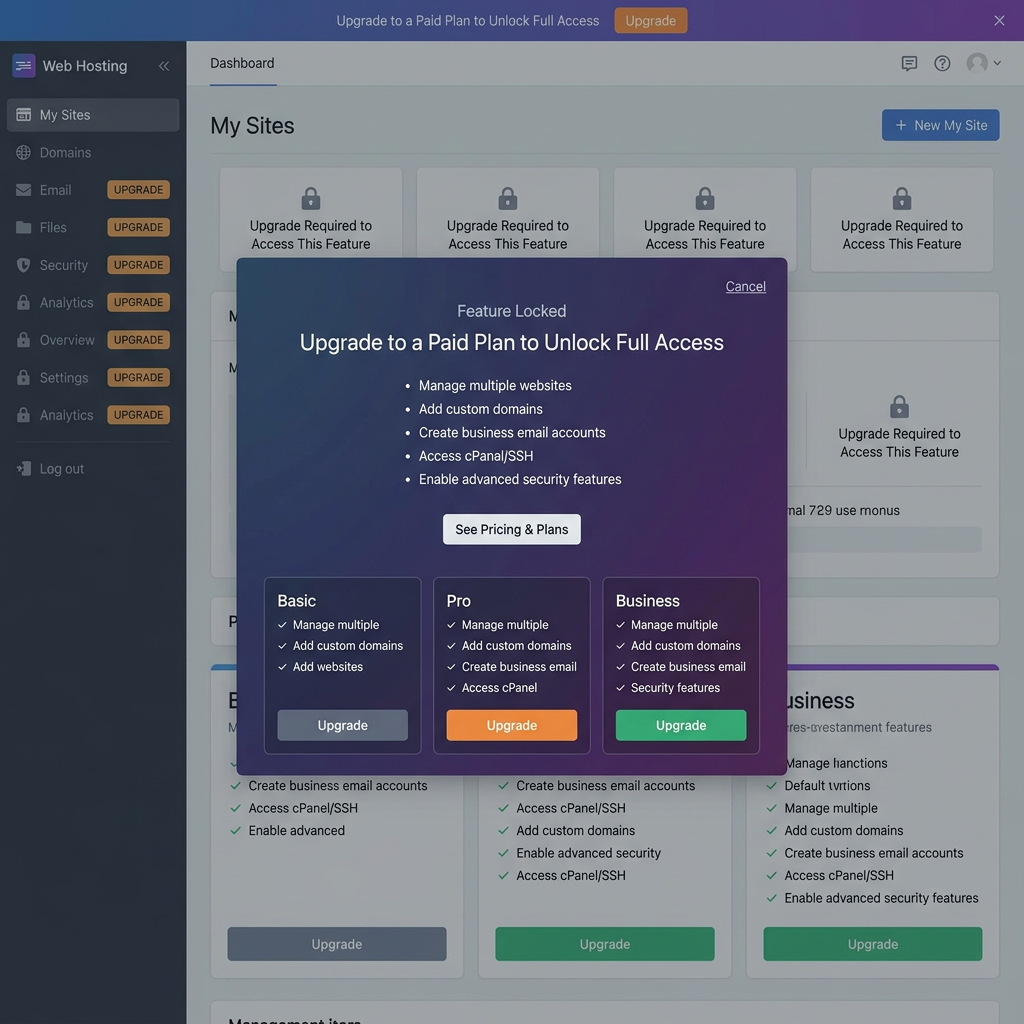The width and height of the screenshot is (1024, 1024).
Task: Open Overview in the sidebar
Action: (x=67, y=340)
